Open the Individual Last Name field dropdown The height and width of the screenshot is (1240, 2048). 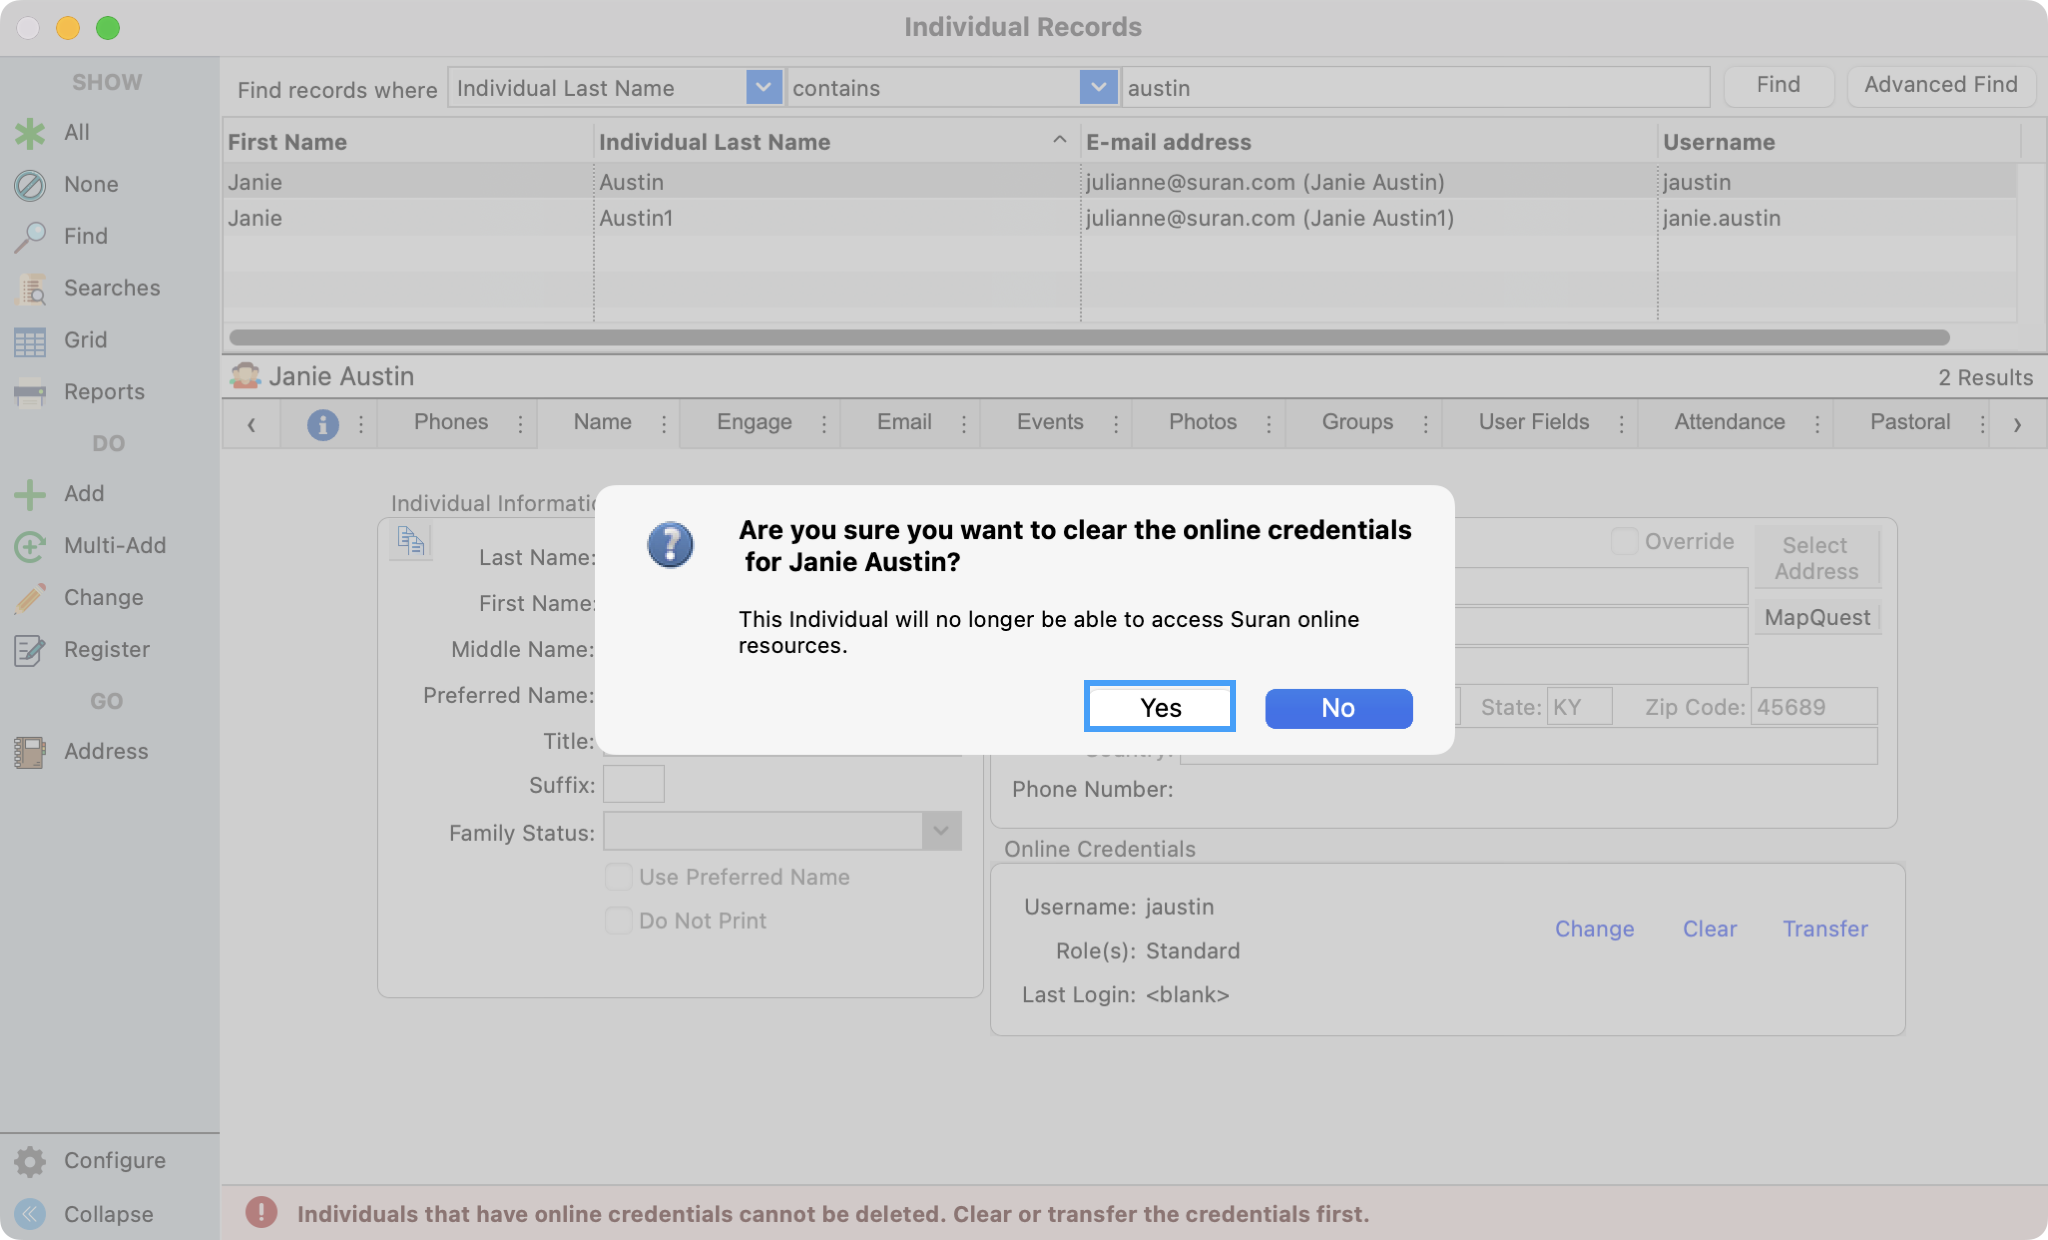pyautogui.click(x=763, y=88)
